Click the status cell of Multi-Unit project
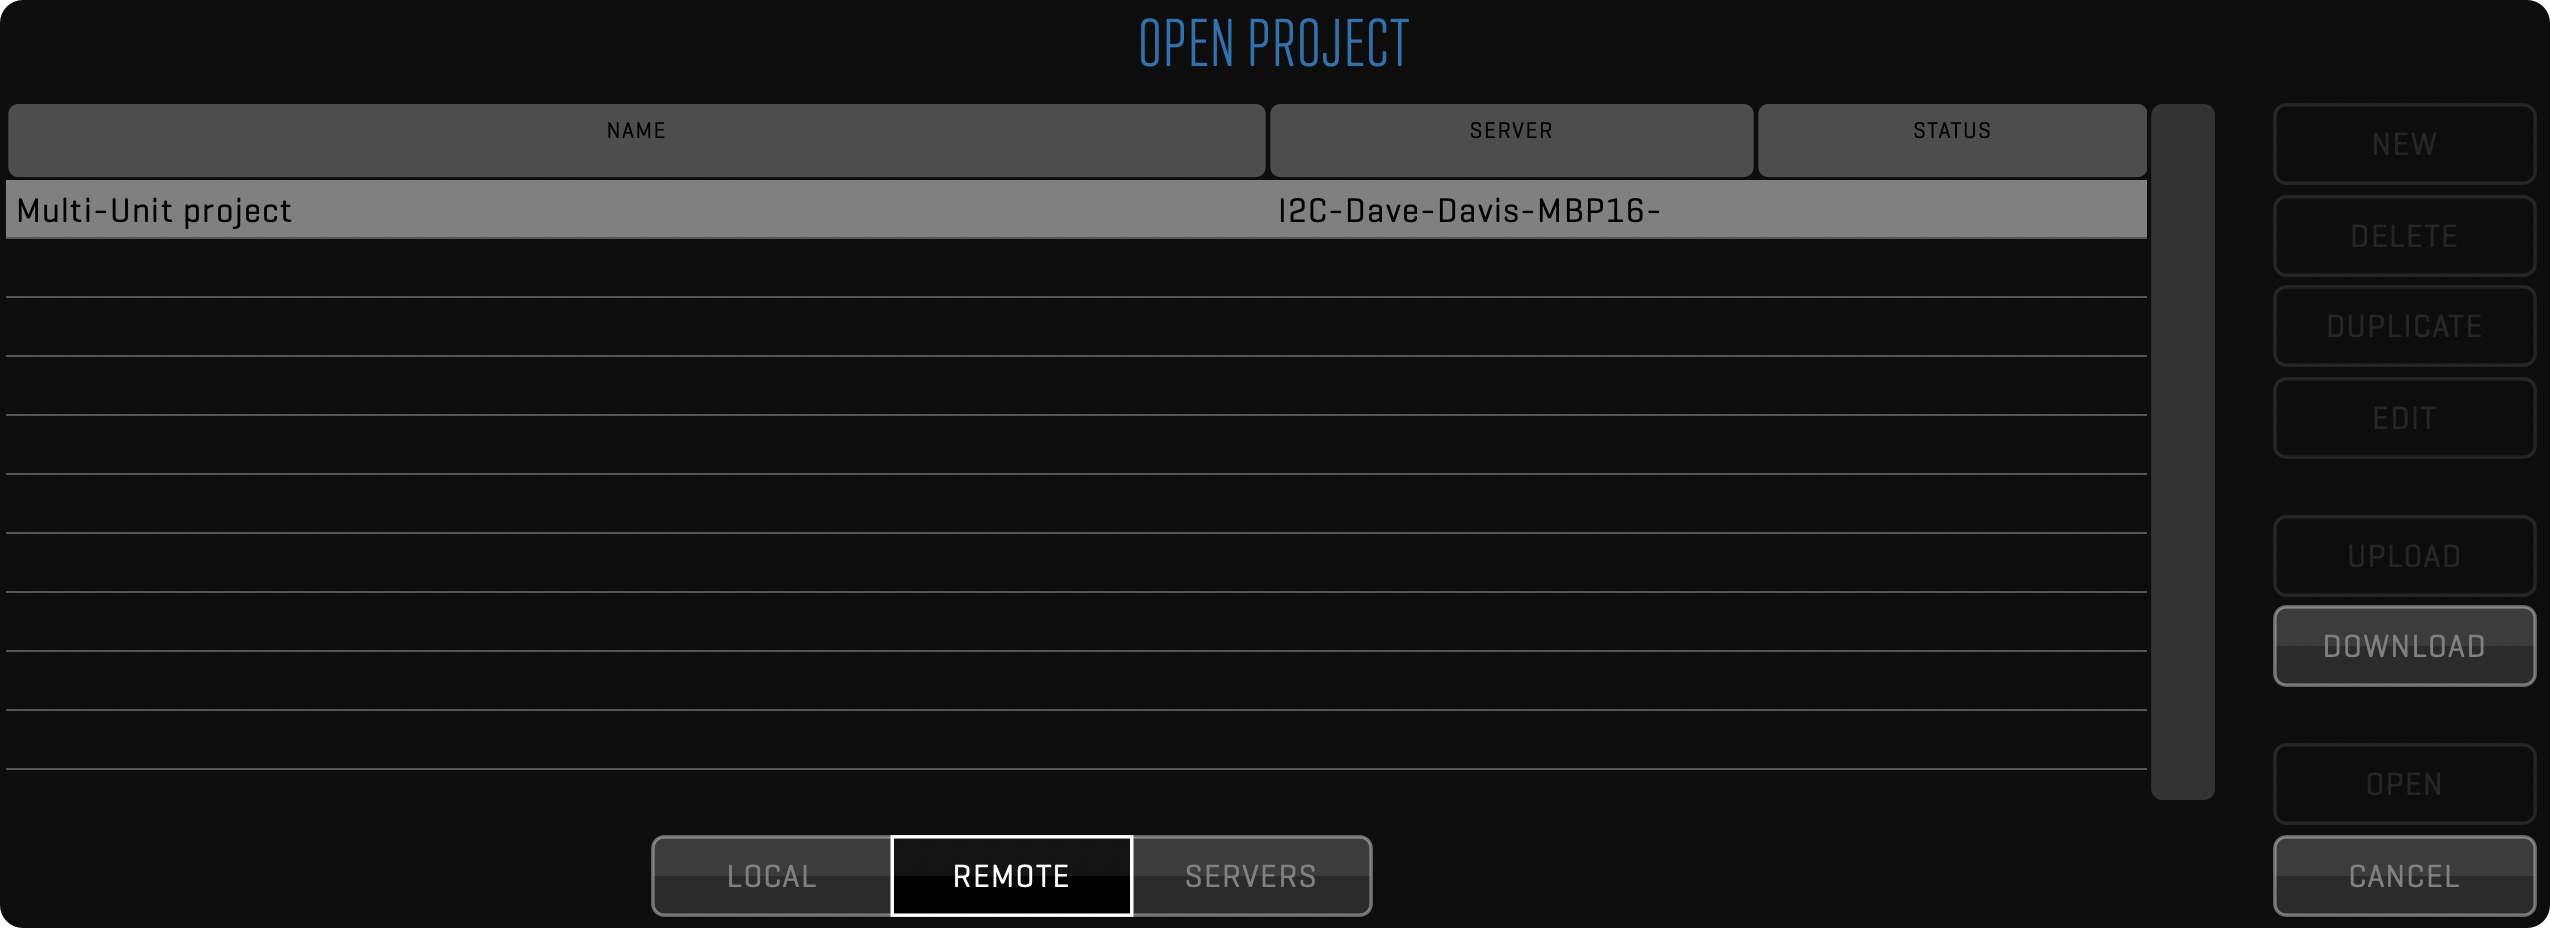This screenshot has height=928, width=2550. click(1951, 210)
